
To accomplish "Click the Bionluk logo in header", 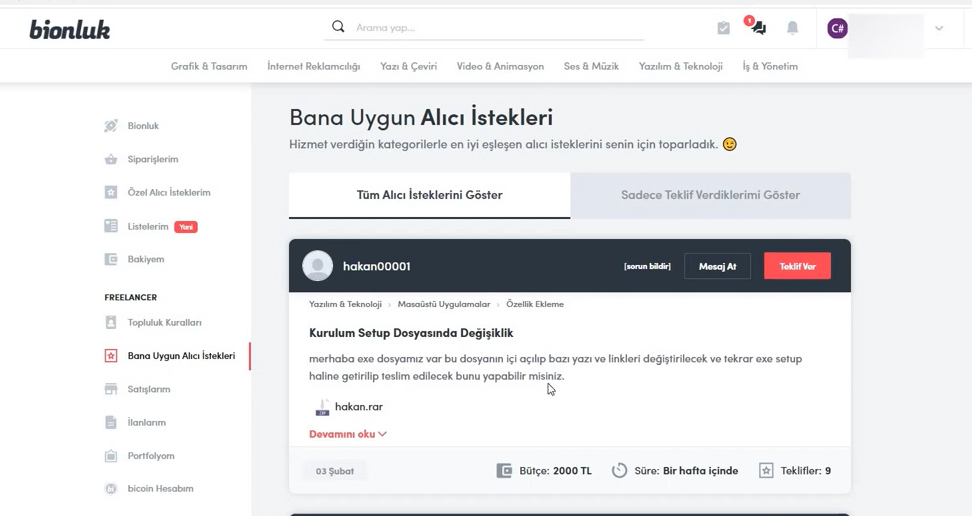I will coord(69,29).
